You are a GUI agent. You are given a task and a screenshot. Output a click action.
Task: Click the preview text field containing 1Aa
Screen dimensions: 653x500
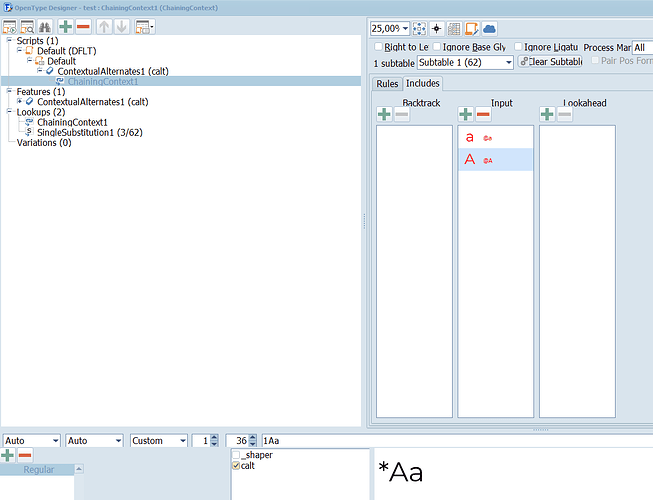457,440
